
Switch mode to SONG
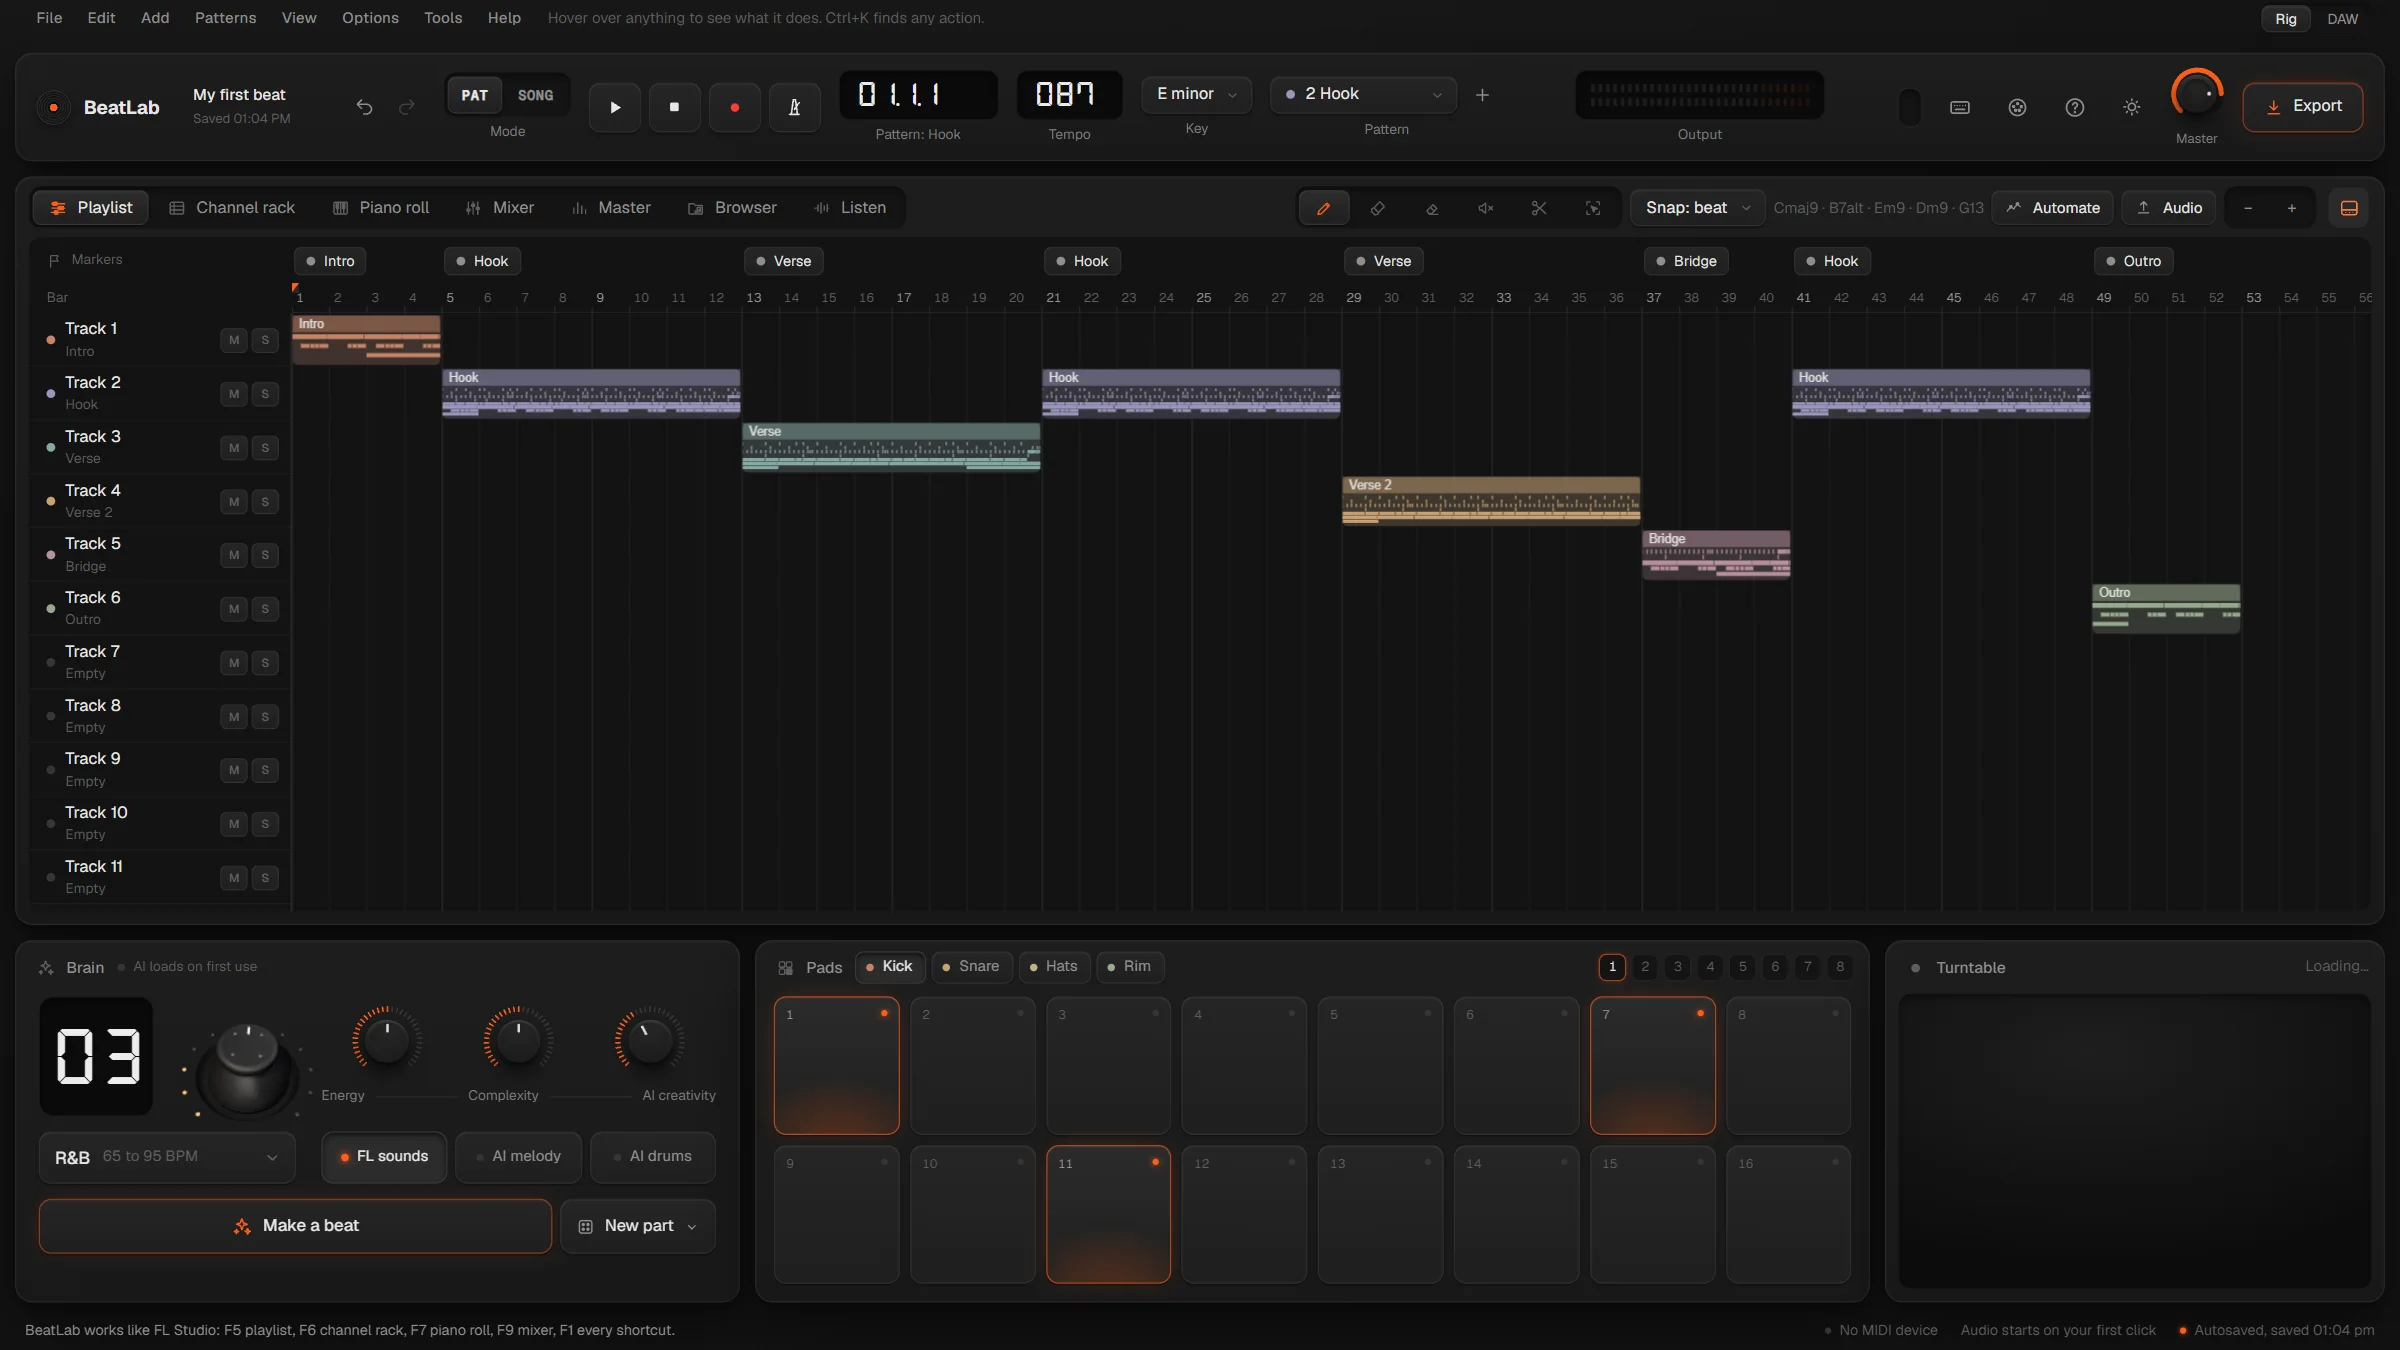pos(535,95)
